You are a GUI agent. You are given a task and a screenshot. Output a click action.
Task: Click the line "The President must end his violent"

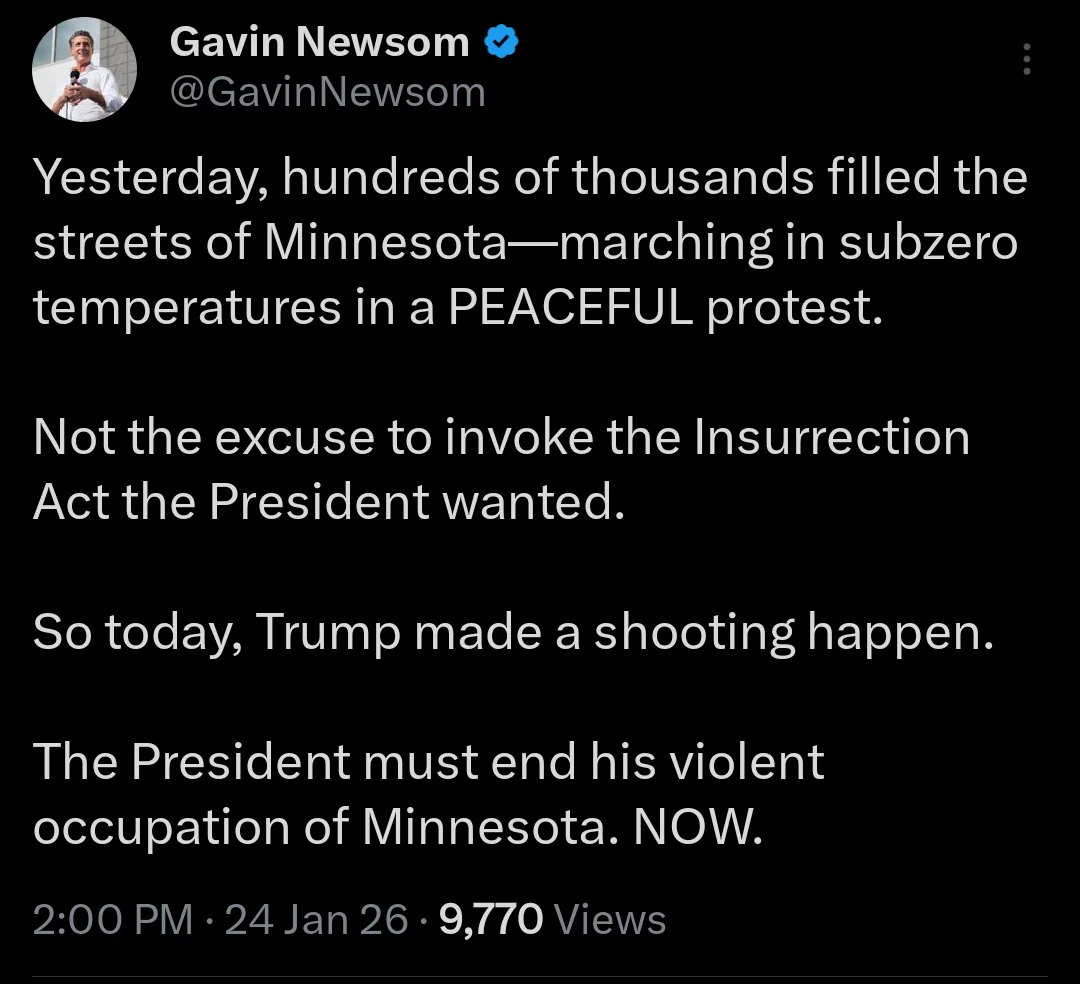click(x=429, y=762)
